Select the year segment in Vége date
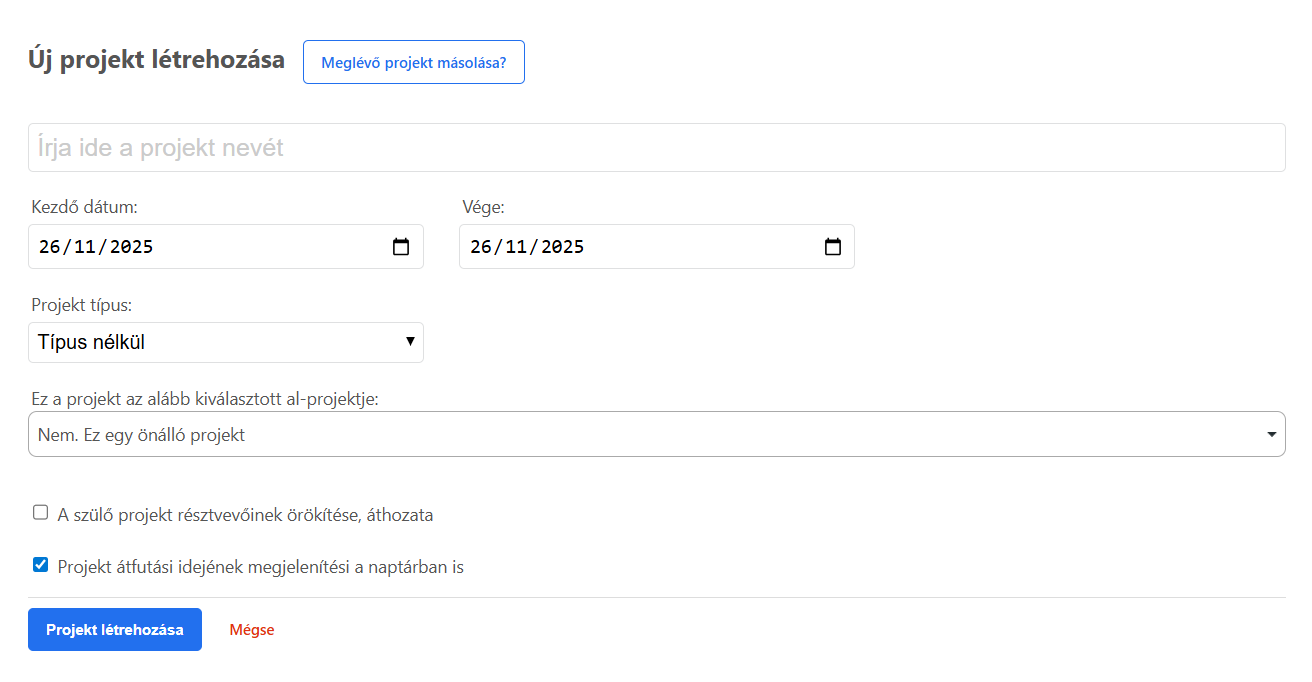This screenshot has width=1312, height=682. pyautogui.click(x=562, y=247)
